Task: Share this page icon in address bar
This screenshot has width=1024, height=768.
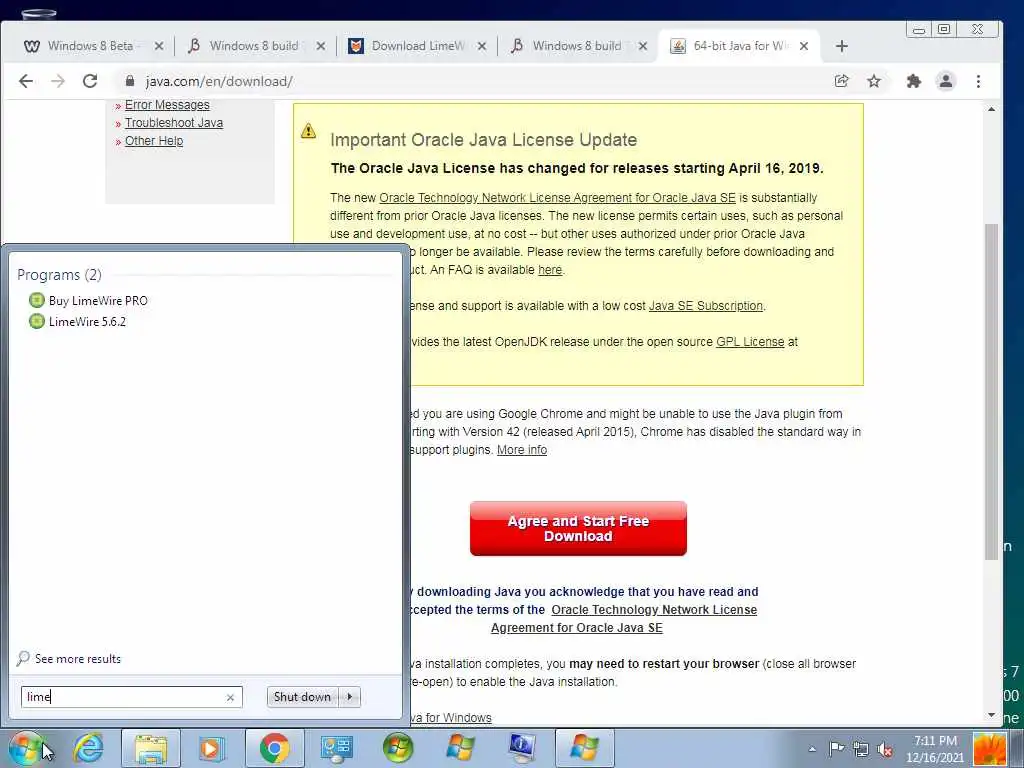Action: pos(842,81)
